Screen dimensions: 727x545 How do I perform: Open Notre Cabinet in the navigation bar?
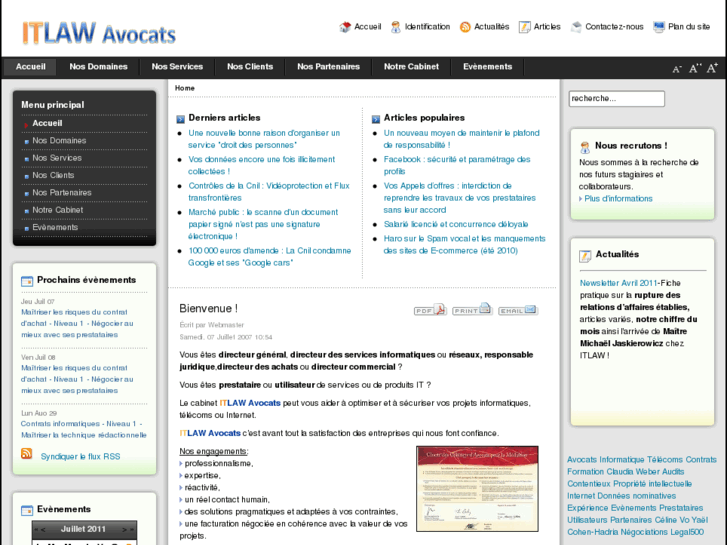(x=411, y=67)
